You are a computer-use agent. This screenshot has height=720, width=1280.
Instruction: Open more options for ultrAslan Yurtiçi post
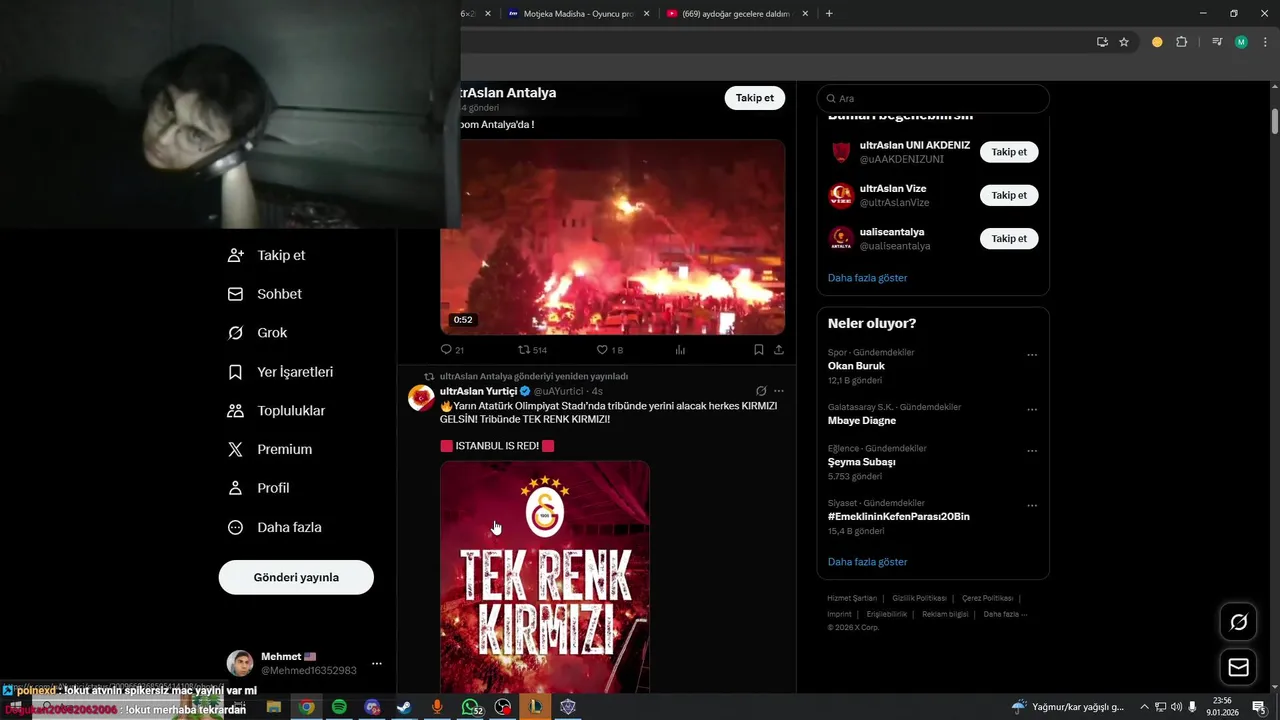(x=779, y=391)
